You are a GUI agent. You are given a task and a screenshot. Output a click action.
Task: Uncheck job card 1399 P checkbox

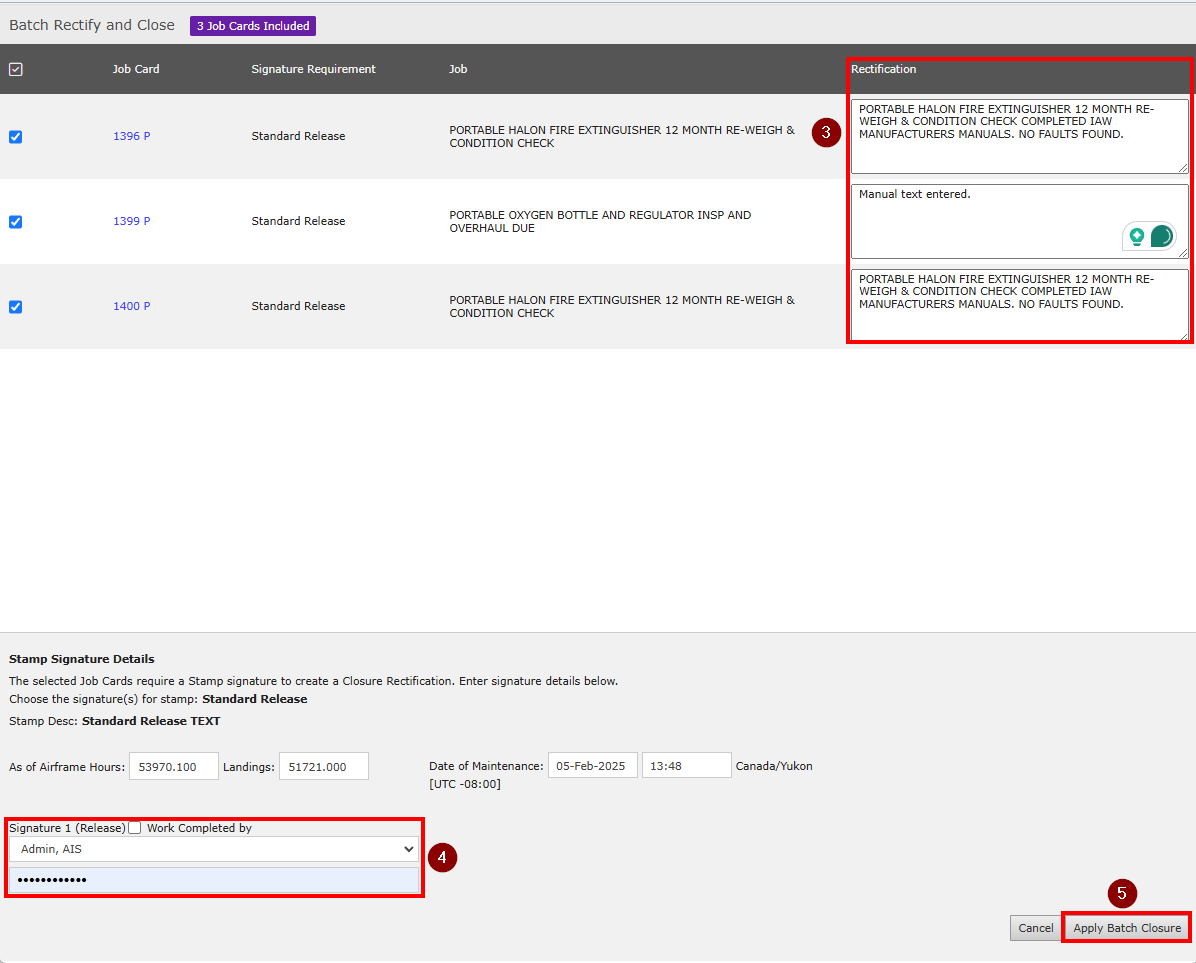tap(15, 222)
